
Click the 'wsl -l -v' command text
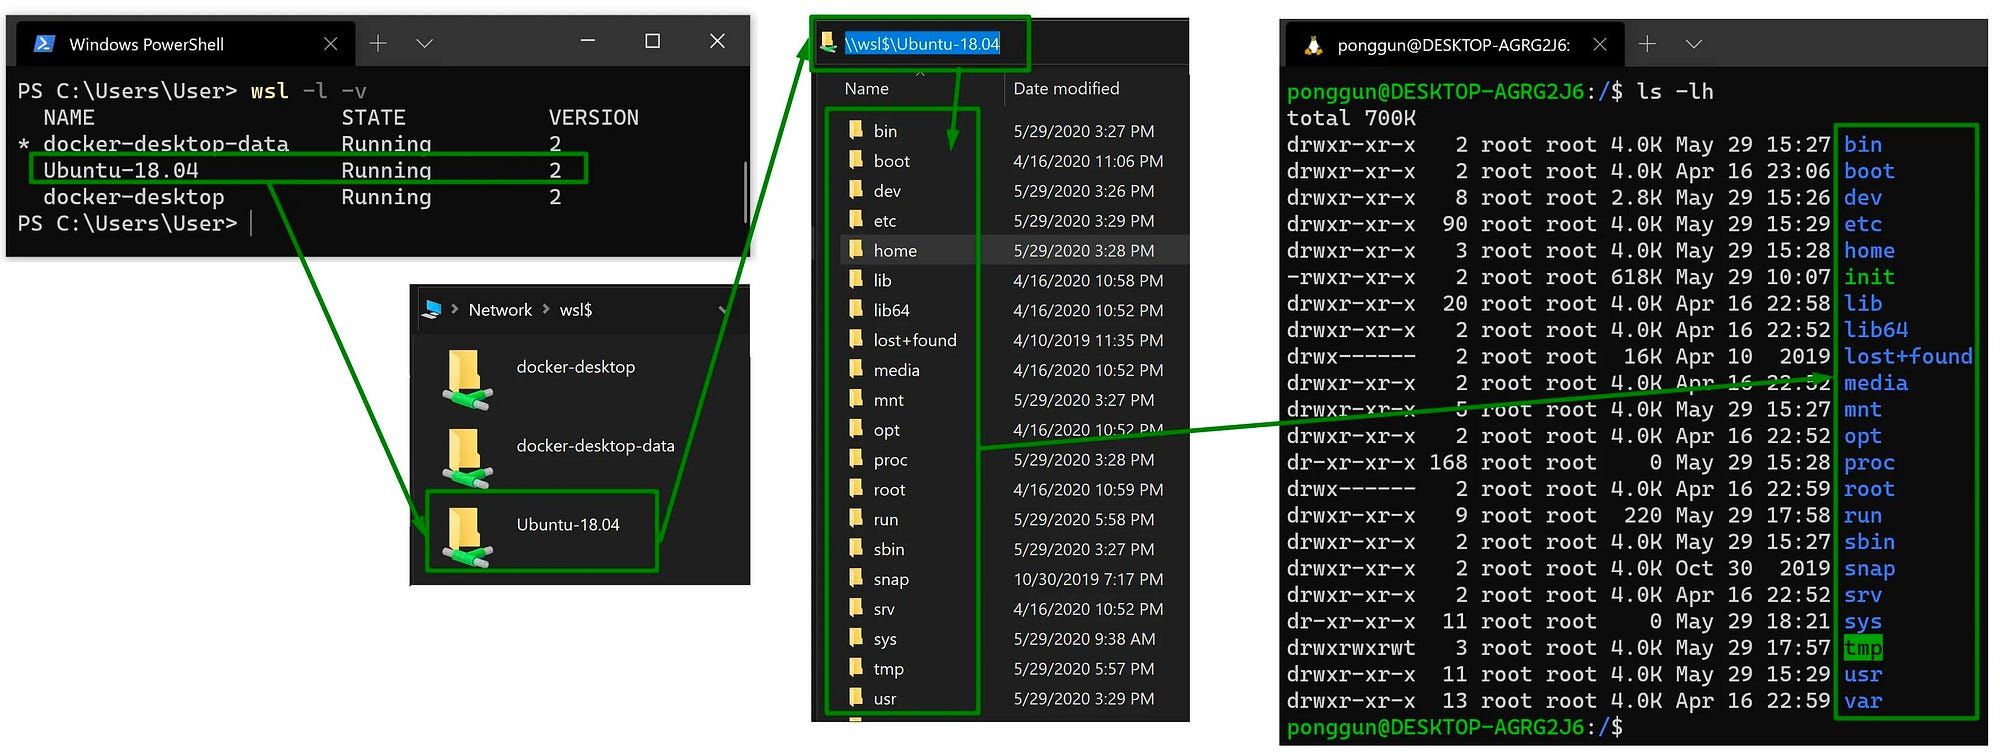[309, 91]
